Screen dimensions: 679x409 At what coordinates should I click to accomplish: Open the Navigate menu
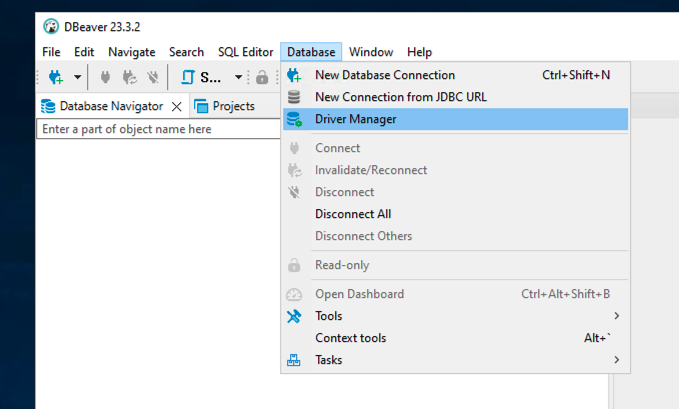pyautogui.click(x=132, y=52)
